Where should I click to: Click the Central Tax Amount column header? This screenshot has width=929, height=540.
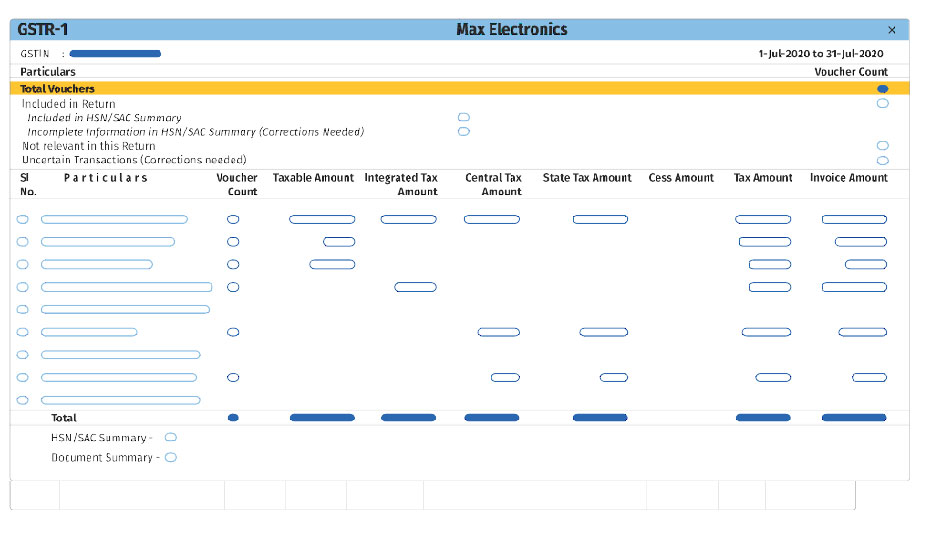click(493, 184)
